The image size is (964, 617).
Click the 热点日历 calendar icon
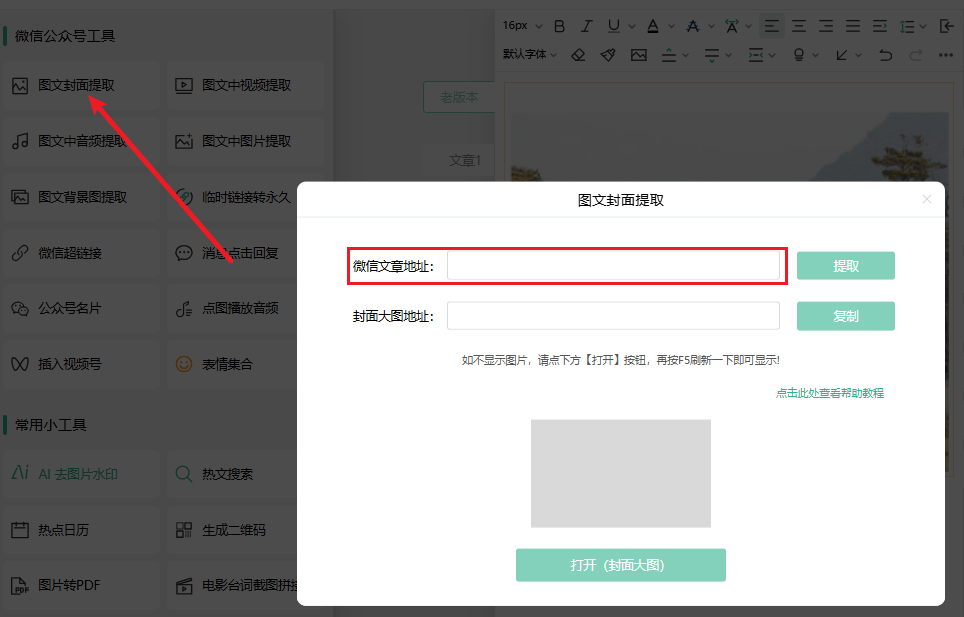point(20,530)
